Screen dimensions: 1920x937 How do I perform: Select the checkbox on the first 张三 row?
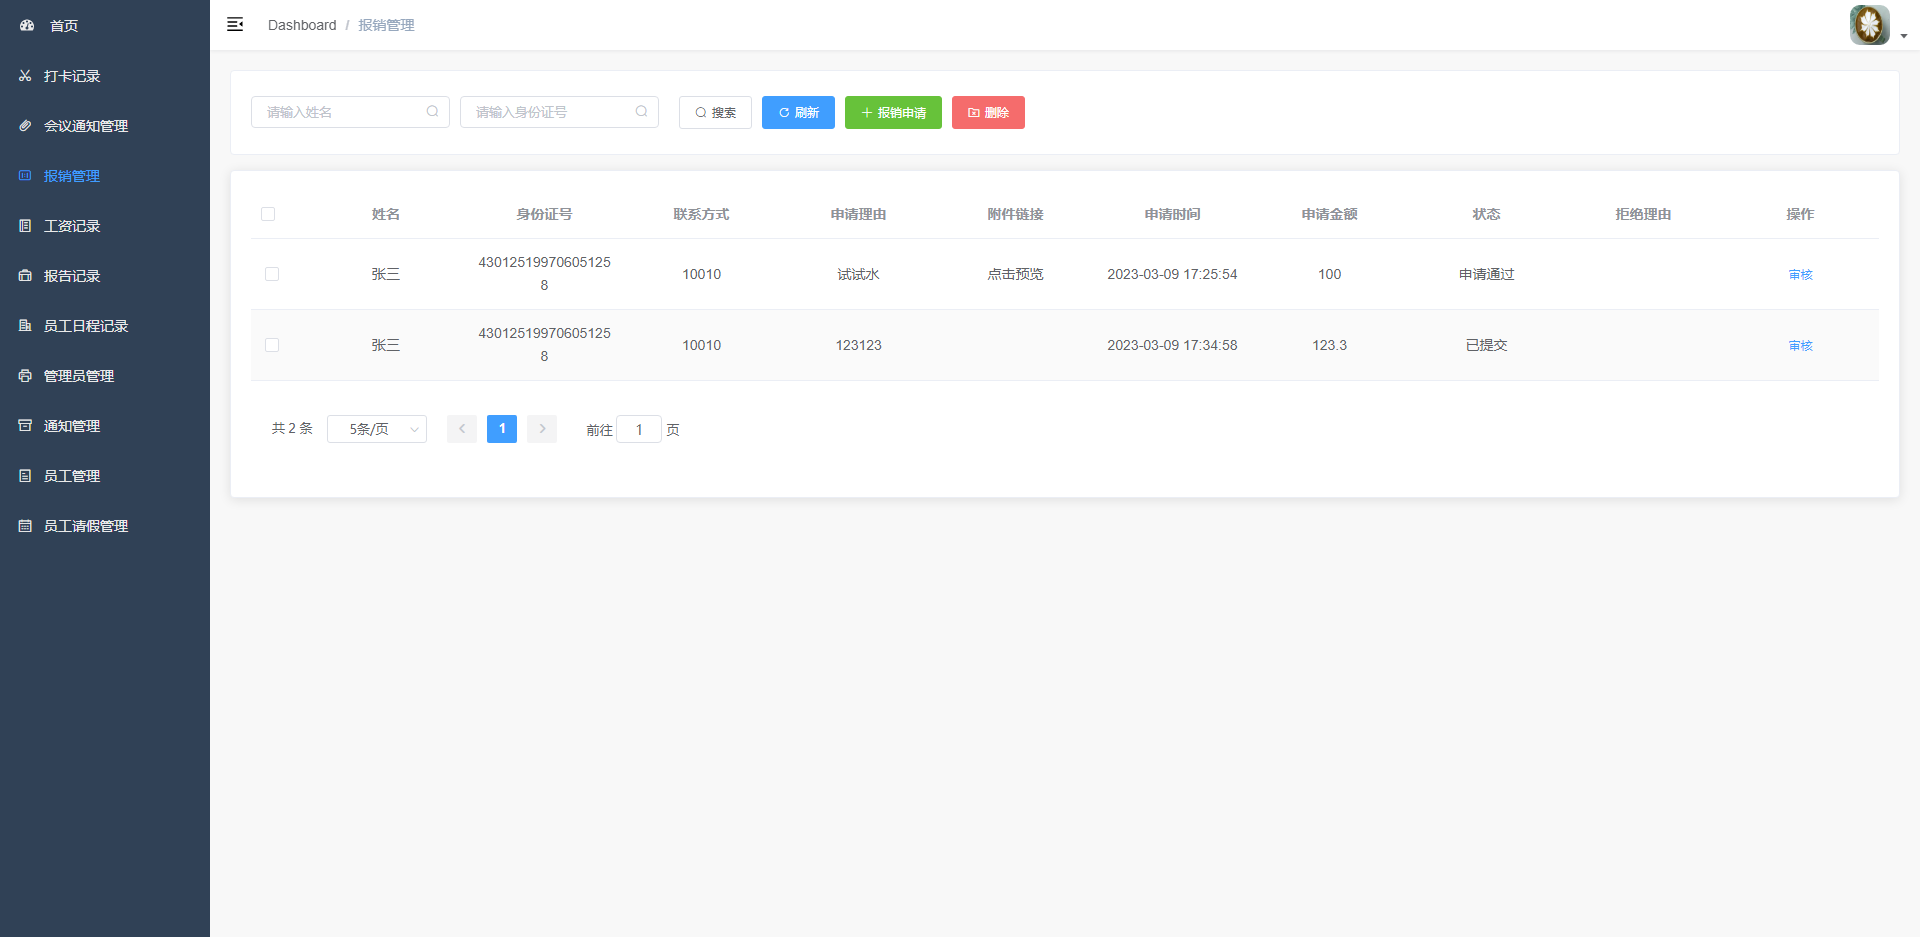tap(271, 273)
